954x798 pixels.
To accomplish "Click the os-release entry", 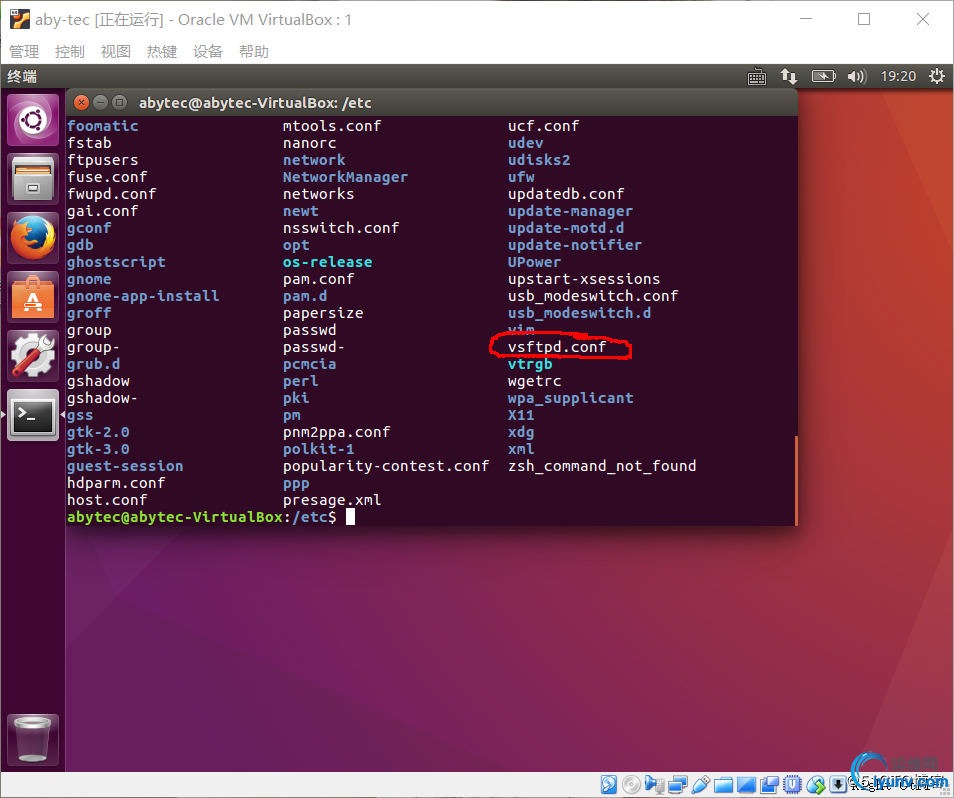I will point(328,262).
